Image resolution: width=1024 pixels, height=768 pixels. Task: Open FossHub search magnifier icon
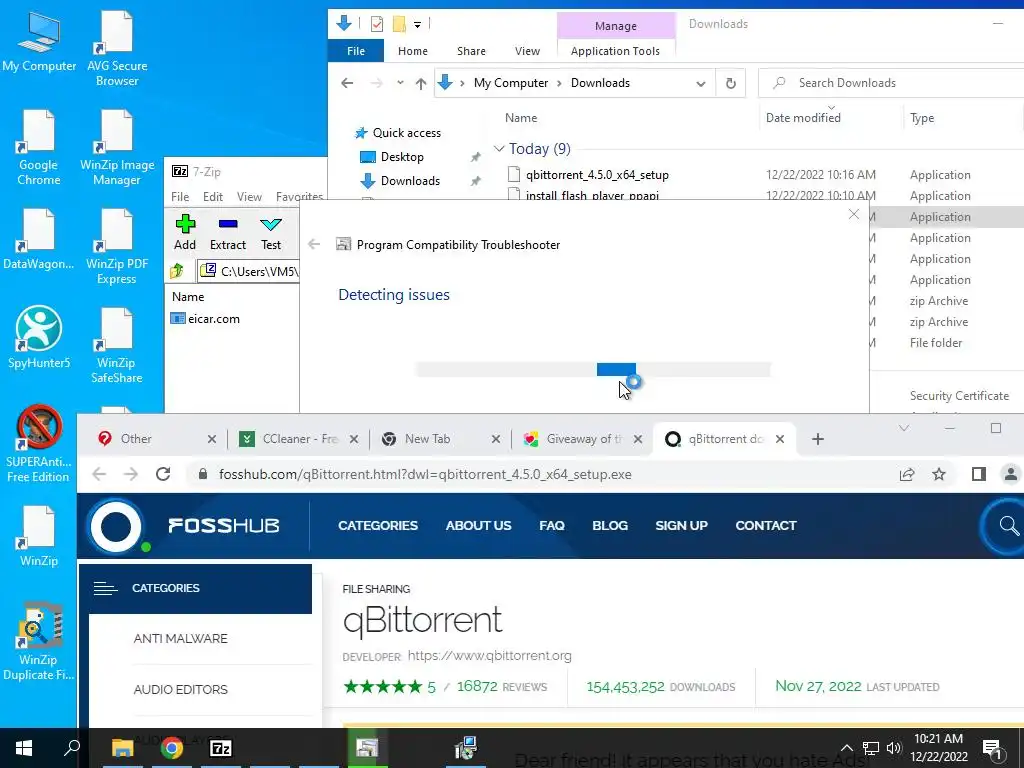click(1008, 525)
